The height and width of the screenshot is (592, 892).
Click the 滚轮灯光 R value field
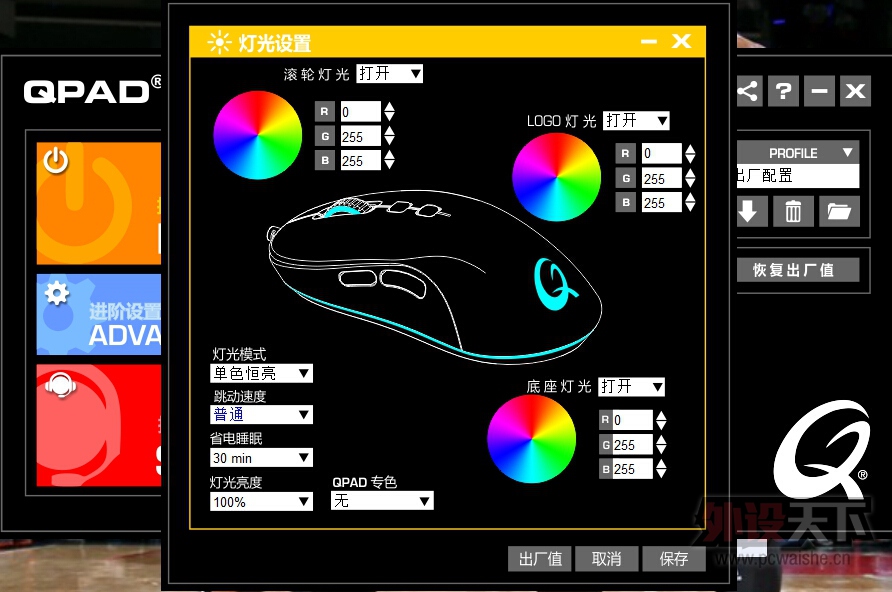(360, 111)
